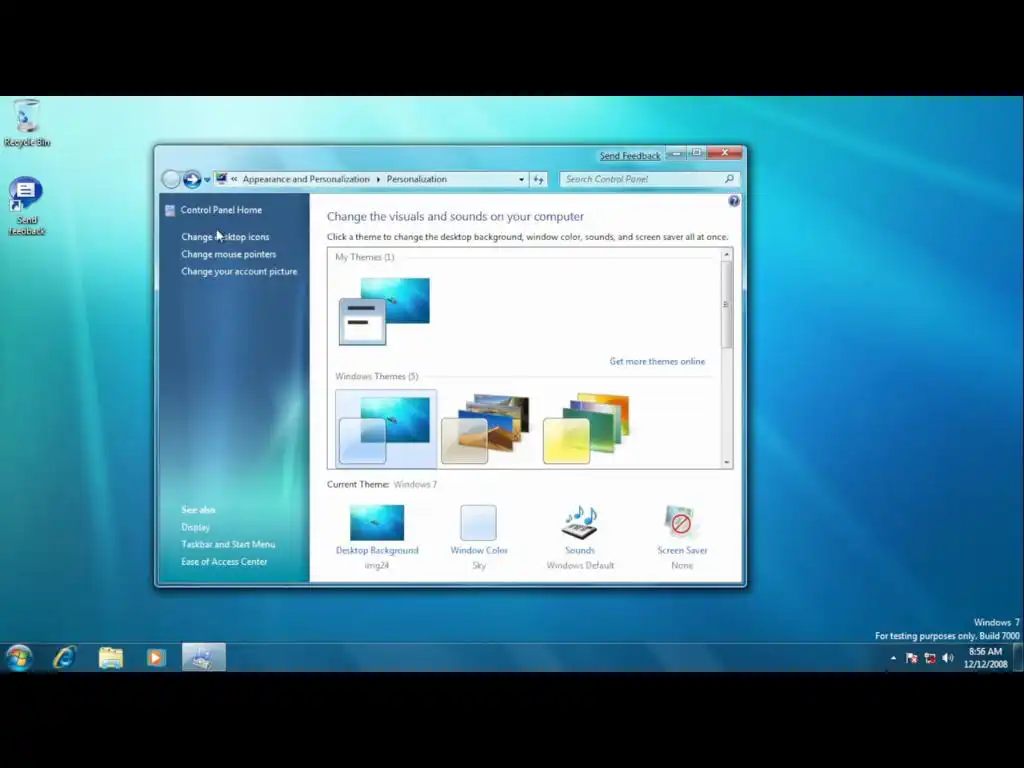The height and width of the screenshot is (768, 1024).
Task: Show hidden tray icons arrow
Action: [893, 658]
